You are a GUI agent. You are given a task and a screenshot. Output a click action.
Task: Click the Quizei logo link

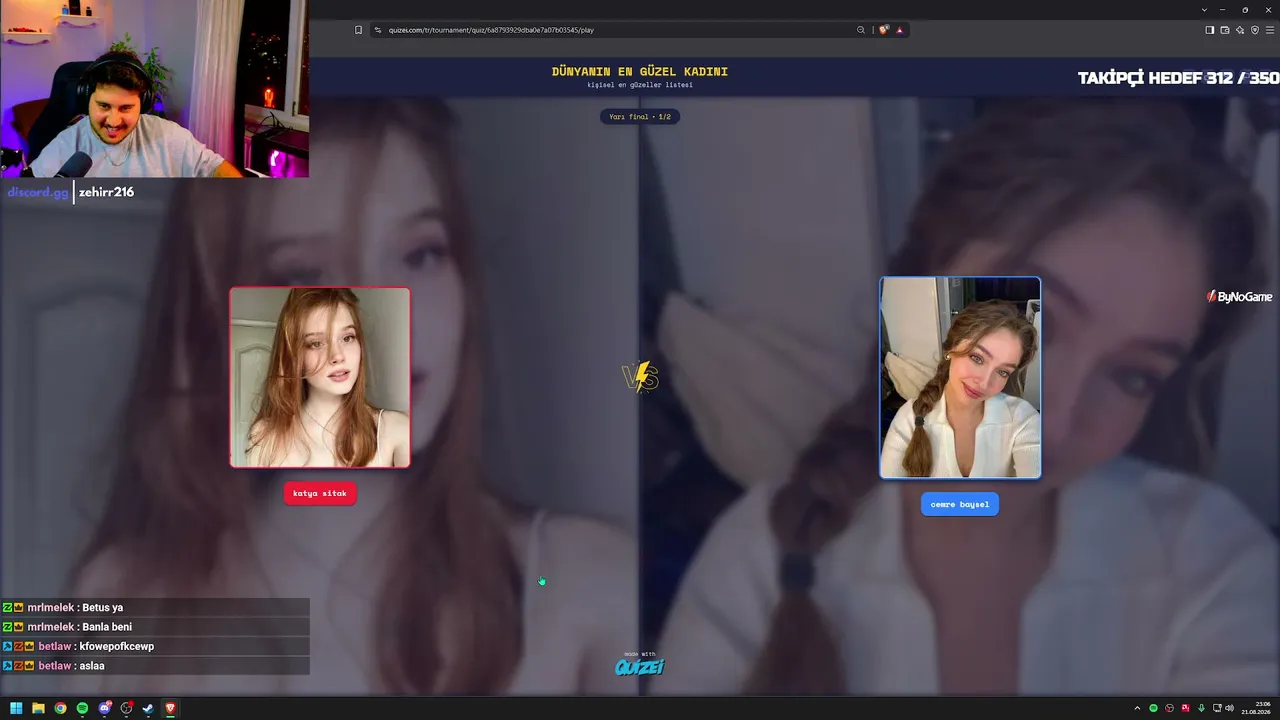point(640,666)
